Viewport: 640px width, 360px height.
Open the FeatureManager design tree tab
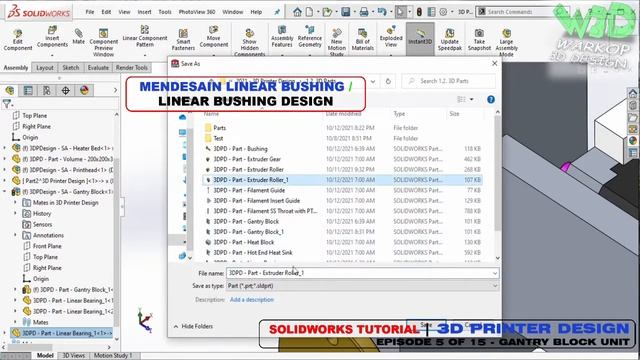pos(10,90)
